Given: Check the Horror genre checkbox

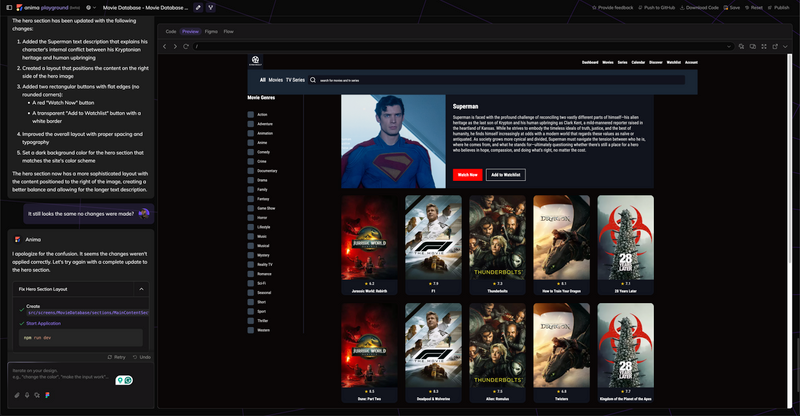Looking at the screenshot, I should [x=251, y=217].
